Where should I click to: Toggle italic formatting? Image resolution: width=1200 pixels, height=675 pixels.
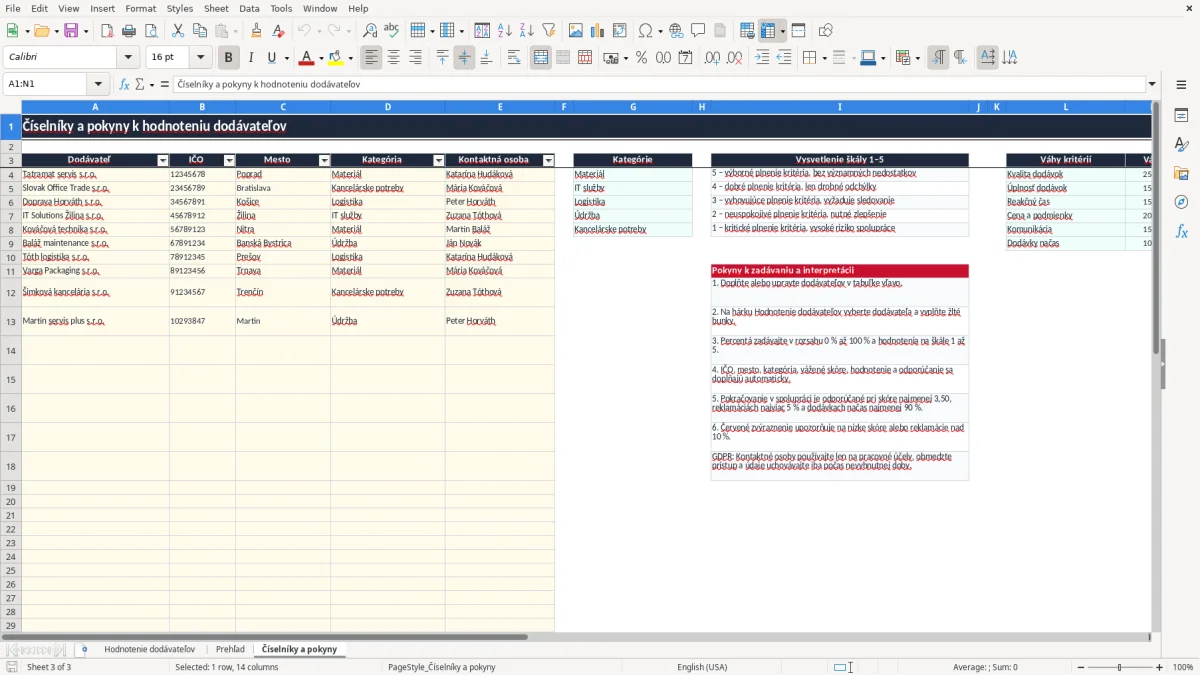[x=250, y=58]
